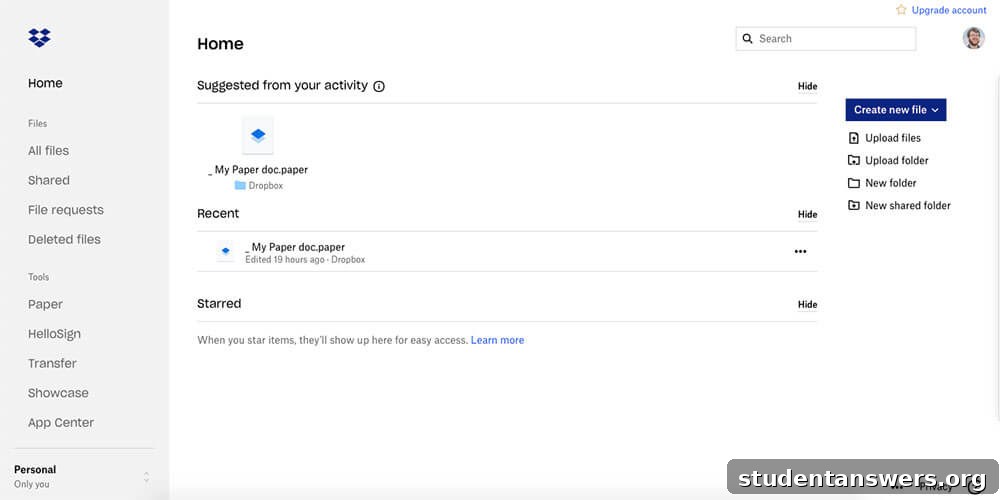Expand the Personal account switcher

click(146, 477)
